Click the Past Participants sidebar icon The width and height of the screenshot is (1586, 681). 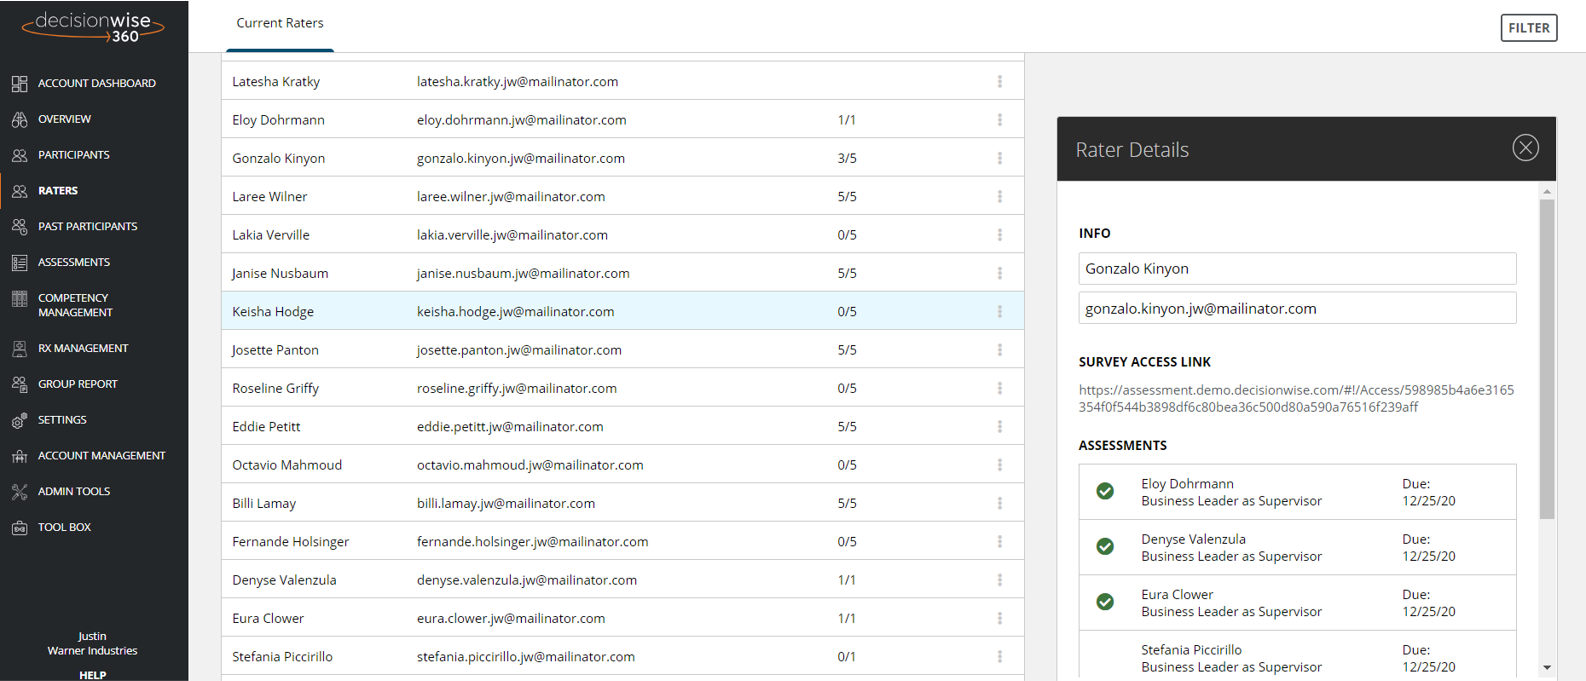click(19, 227)
